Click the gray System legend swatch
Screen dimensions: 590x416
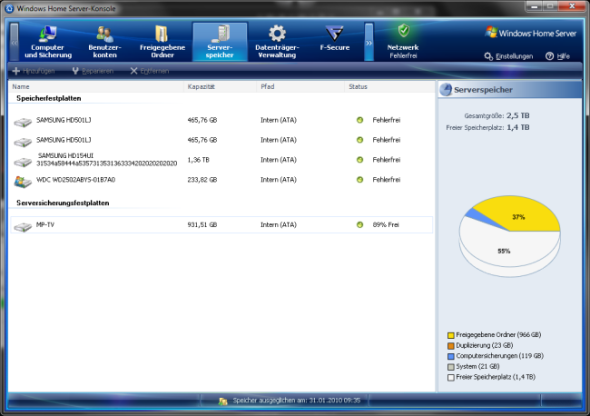coord(451,367)
